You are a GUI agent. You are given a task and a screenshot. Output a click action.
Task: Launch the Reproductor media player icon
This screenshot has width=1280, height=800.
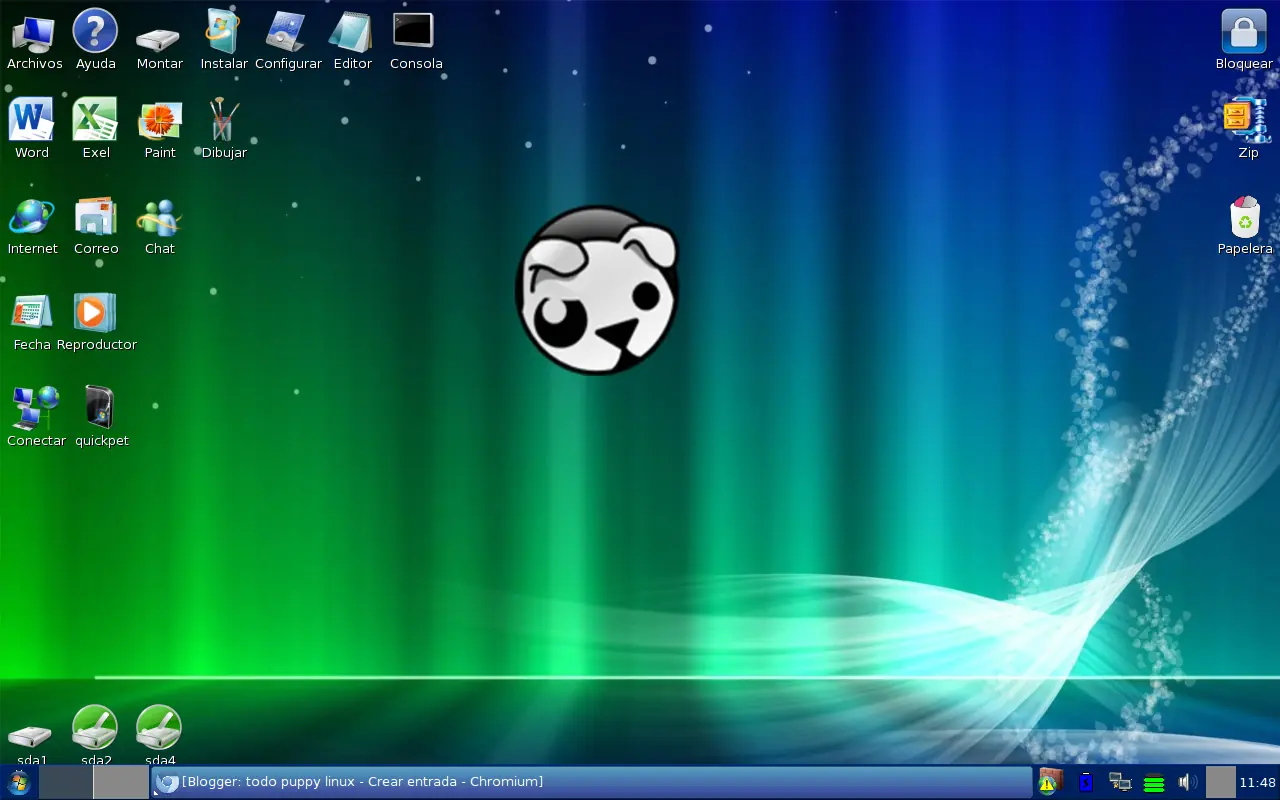pyautogui.click(x=95, y=312)
